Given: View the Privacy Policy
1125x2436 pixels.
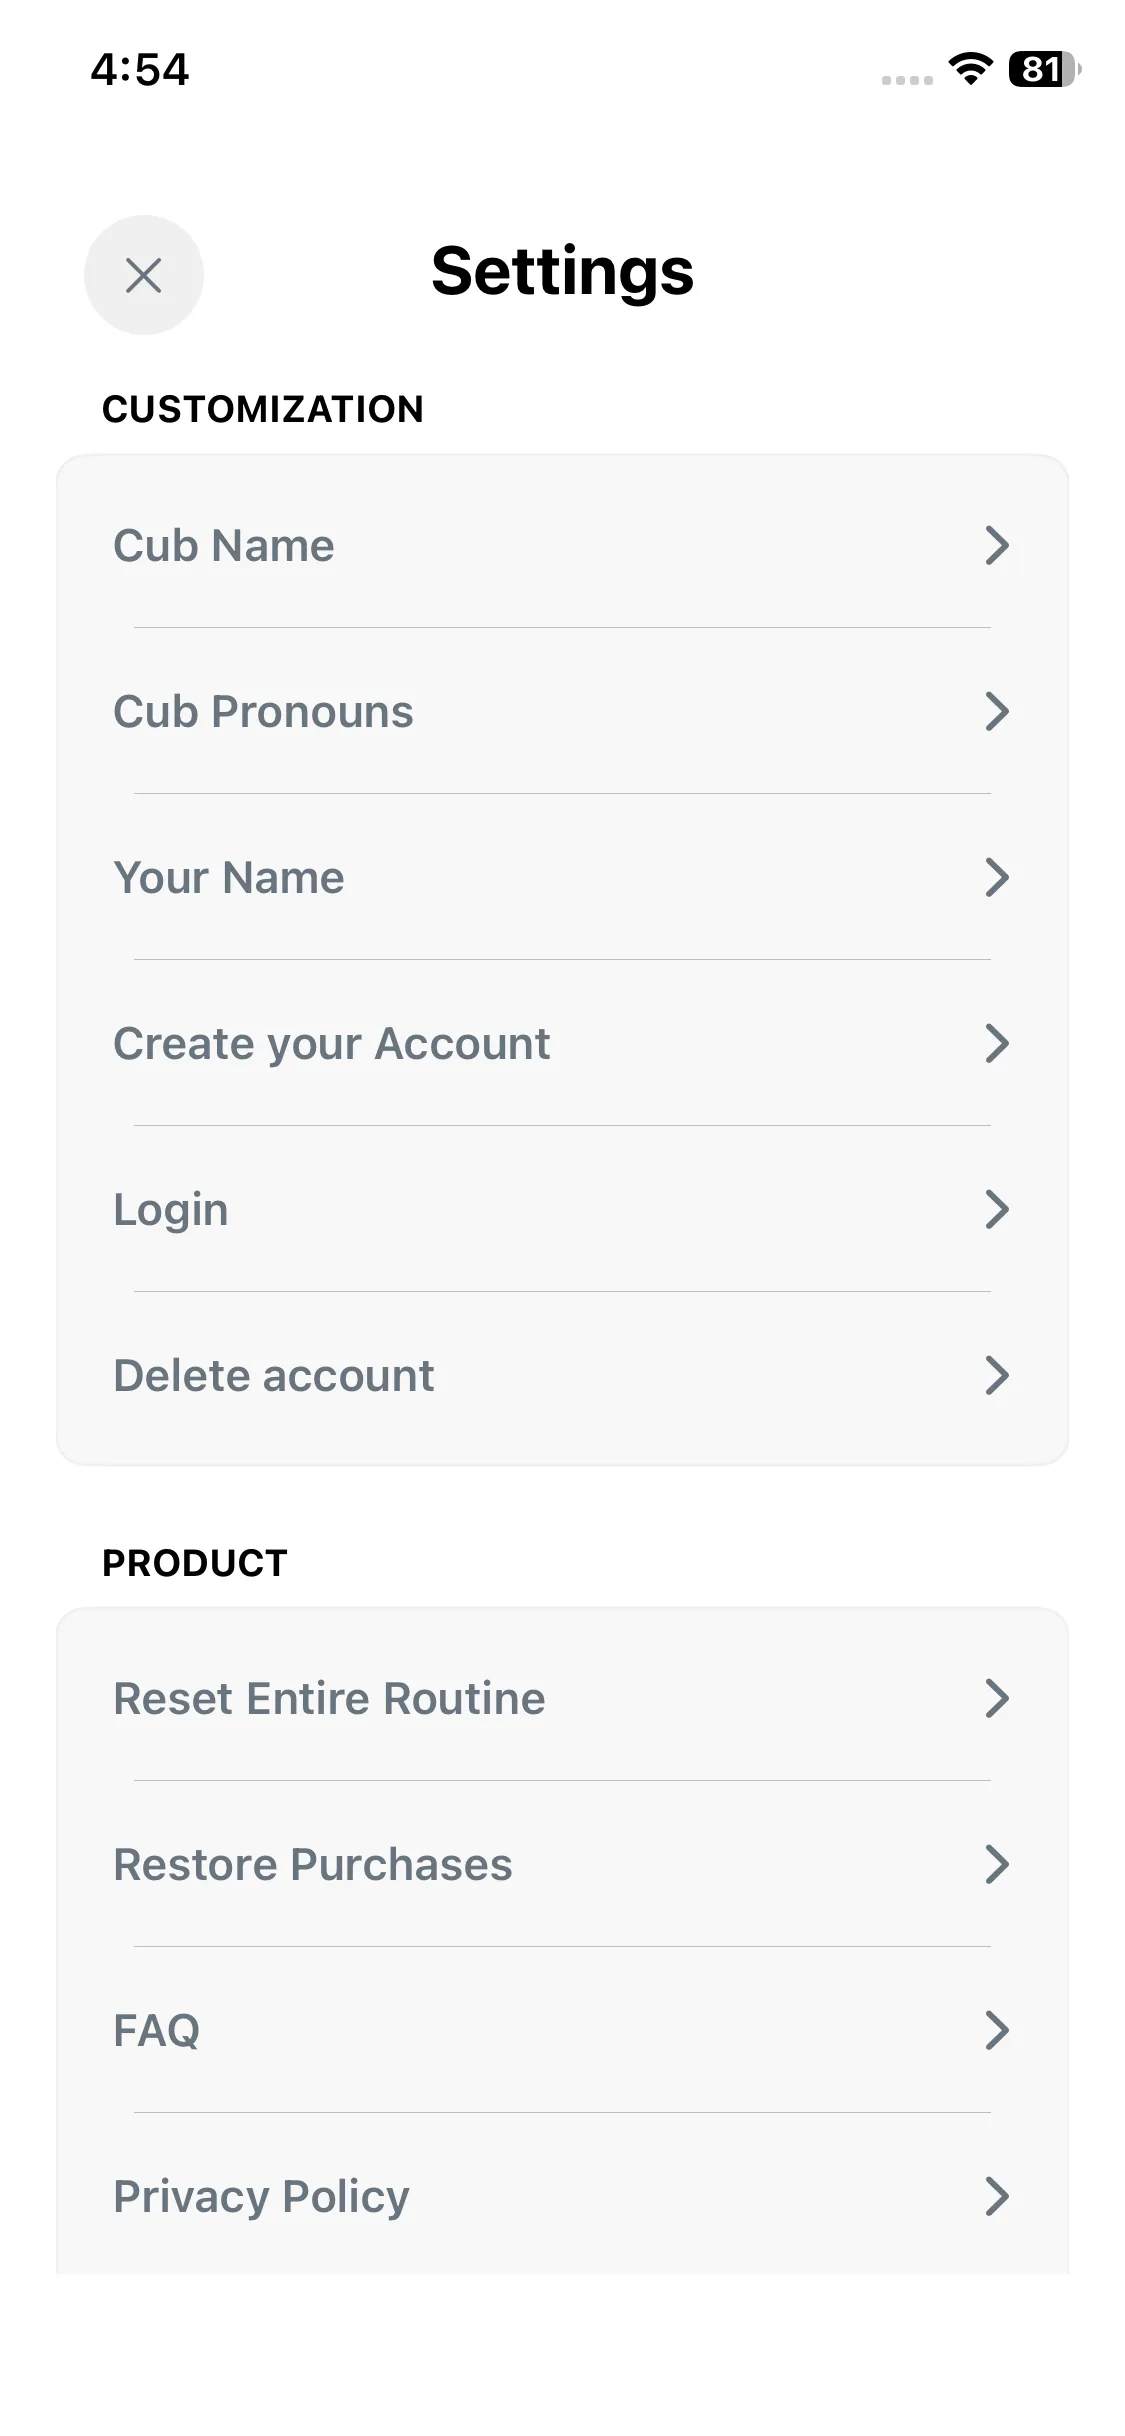Looking at the screenshot, I should click(x=262, y=2197).
